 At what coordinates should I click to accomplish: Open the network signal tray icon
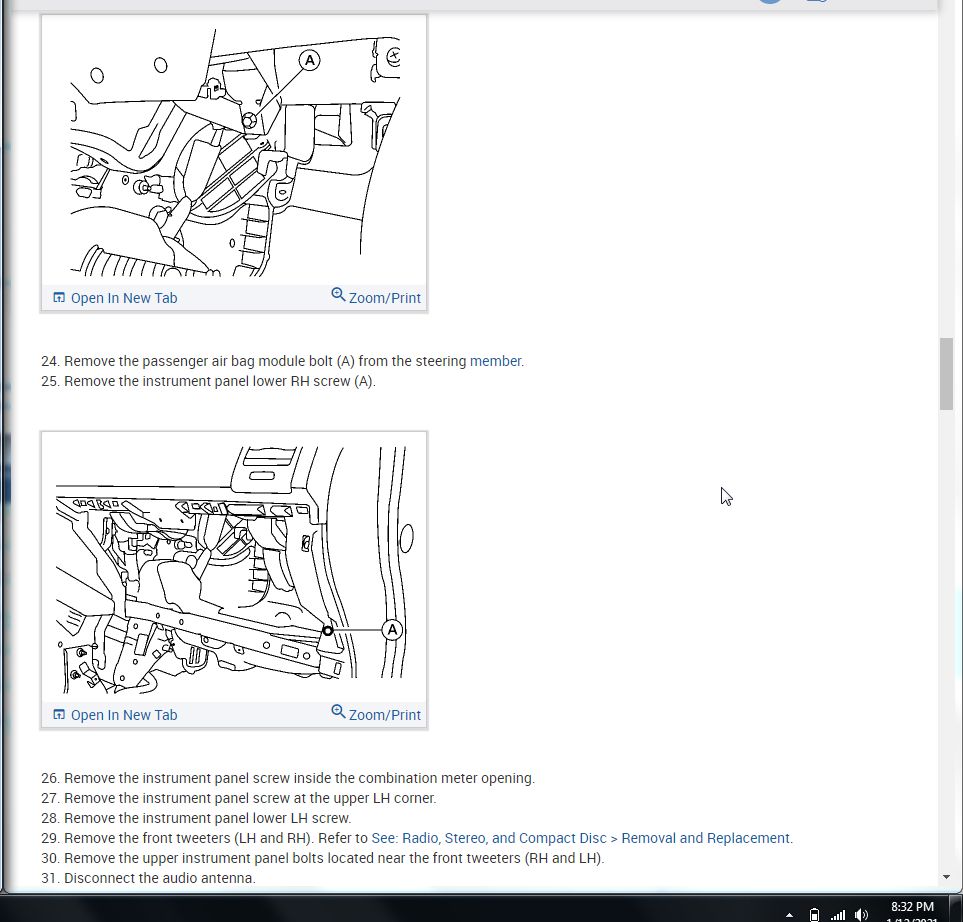(838, 915)
